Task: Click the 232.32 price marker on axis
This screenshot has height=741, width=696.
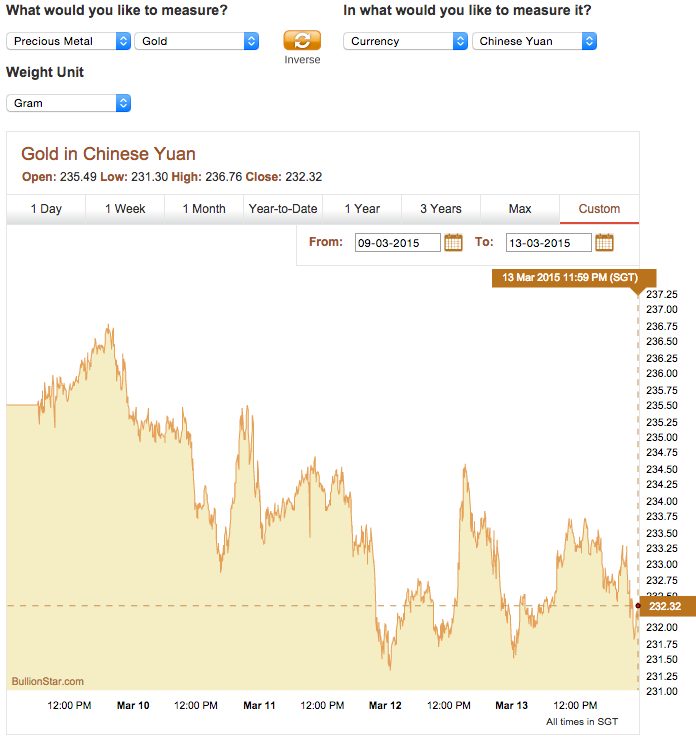Action: tap(663, 606)
